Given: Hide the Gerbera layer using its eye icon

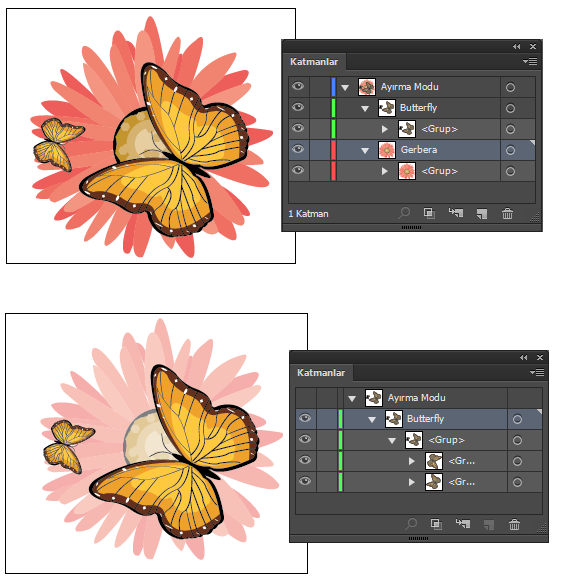Looking at the screenshot, I should 298,149.
